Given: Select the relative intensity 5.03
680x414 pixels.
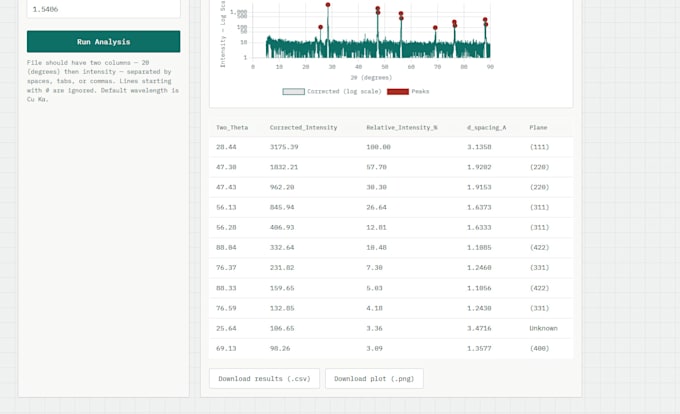Looking at the screenshot, I should pos(374,288).
